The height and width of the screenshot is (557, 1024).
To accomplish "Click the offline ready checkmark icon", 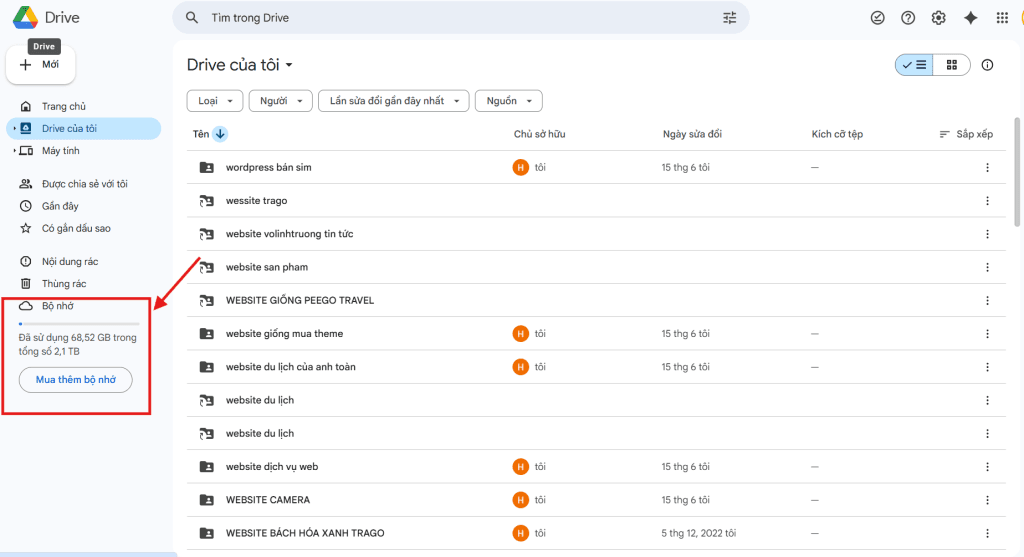I will click(x=878, y=18).
